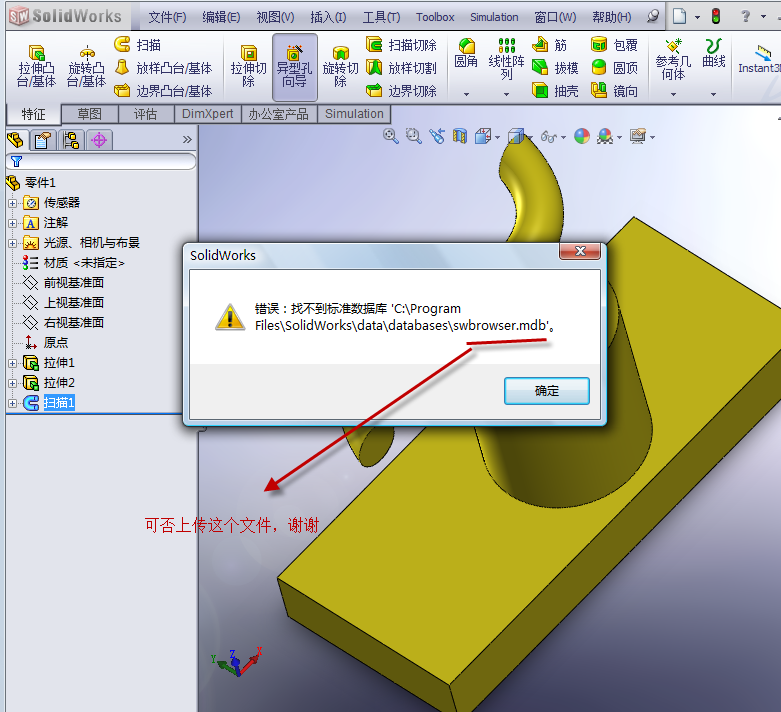Open dropdown arrow under Reference Geometry
Image resolution: width=781 pixels, height=712 pixels.
673,94
